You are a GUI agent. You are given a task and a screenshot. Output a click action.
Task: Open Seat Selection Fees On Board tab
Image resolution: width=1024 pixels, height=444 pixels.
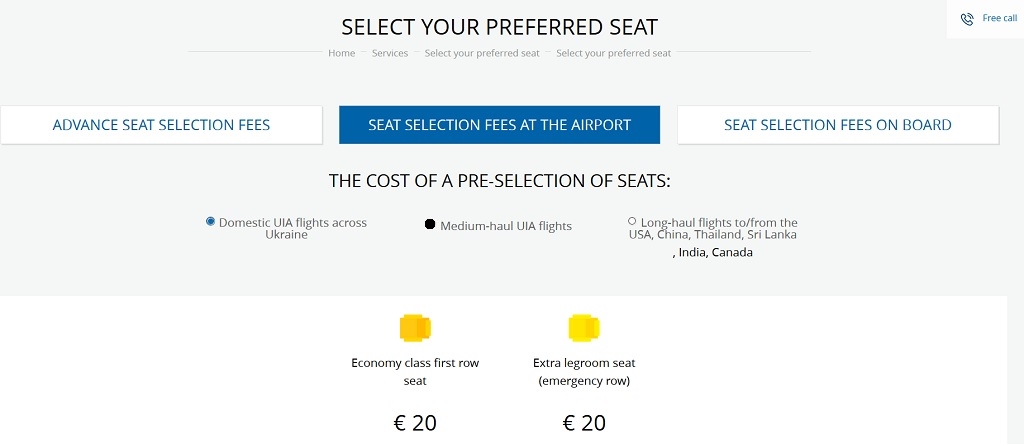pos(838,125)
